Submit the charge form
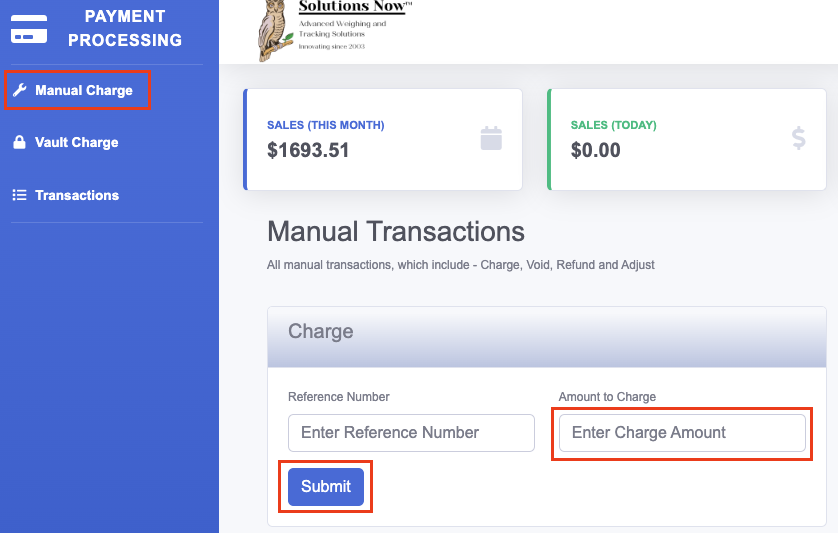This screenshot has width=838, height=533. click(x=326, y=486)
